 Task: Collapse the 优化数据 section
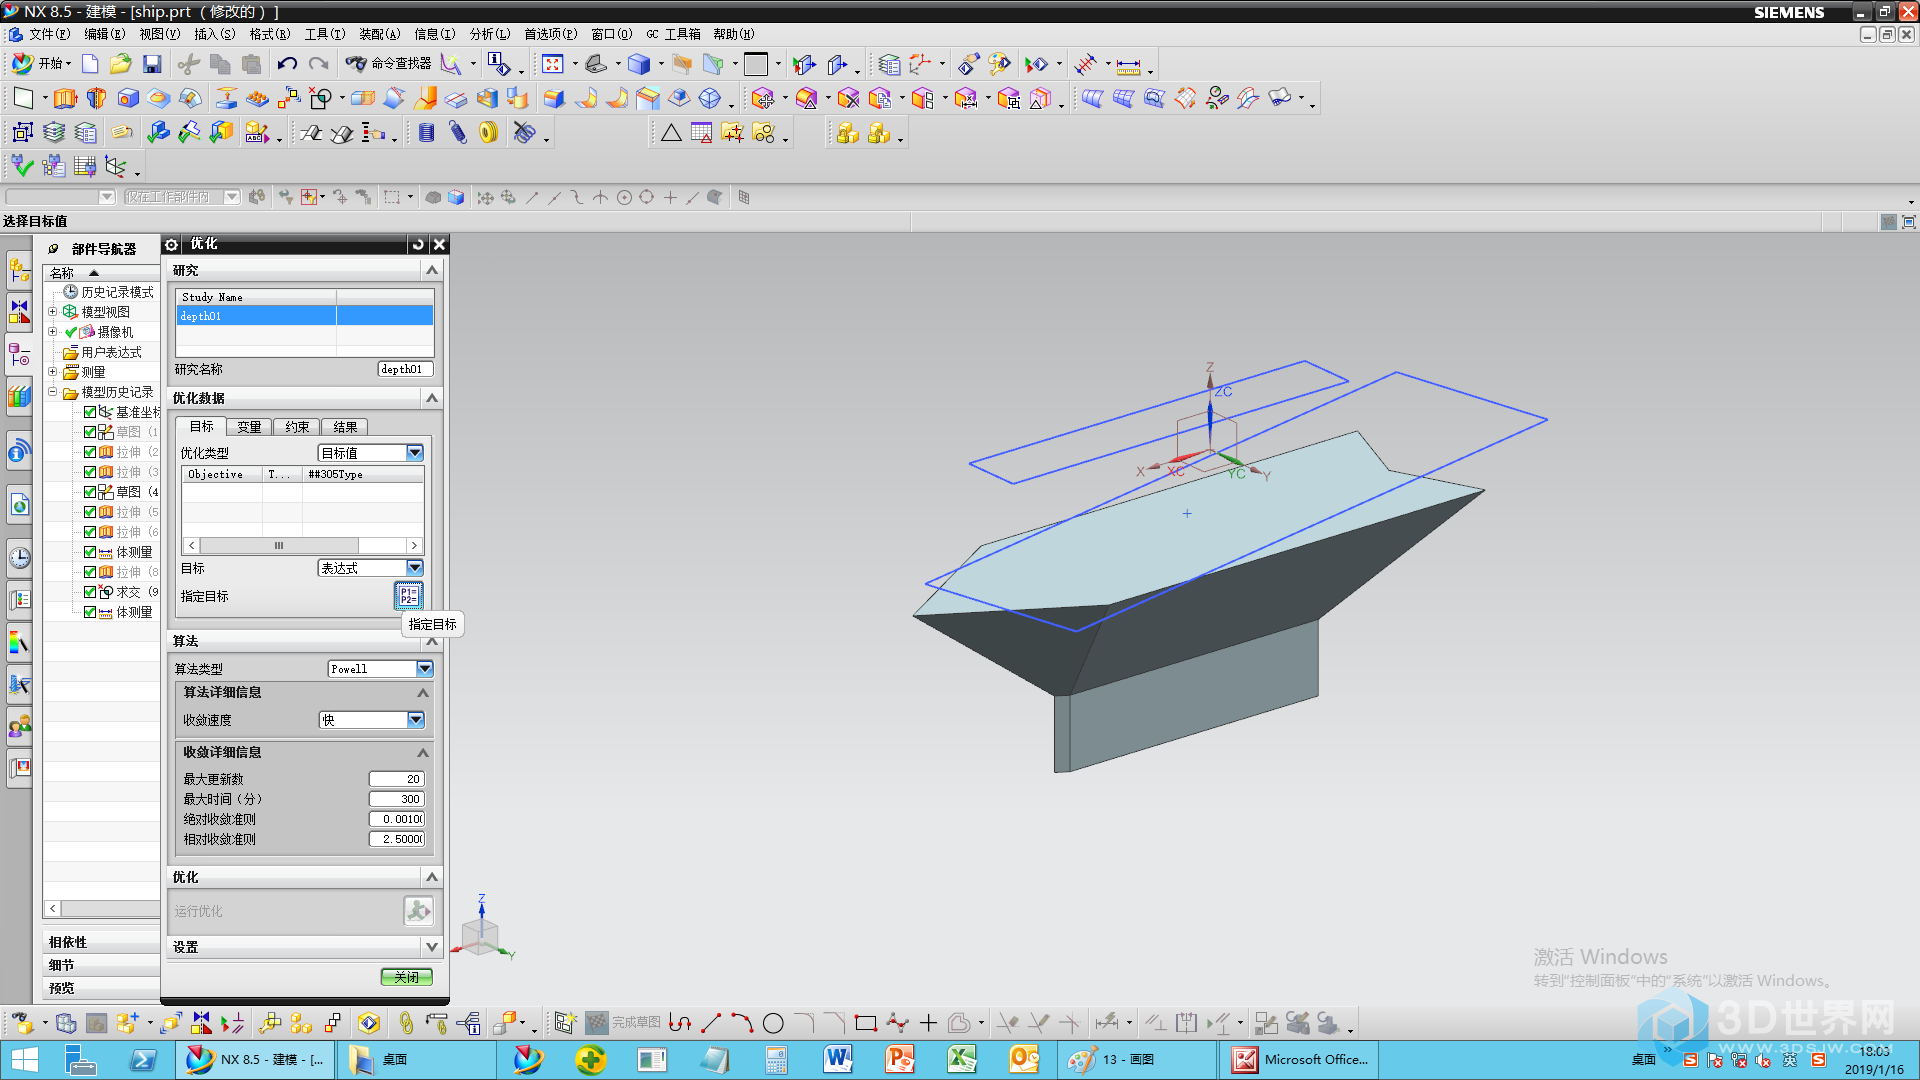click(432, 398)
